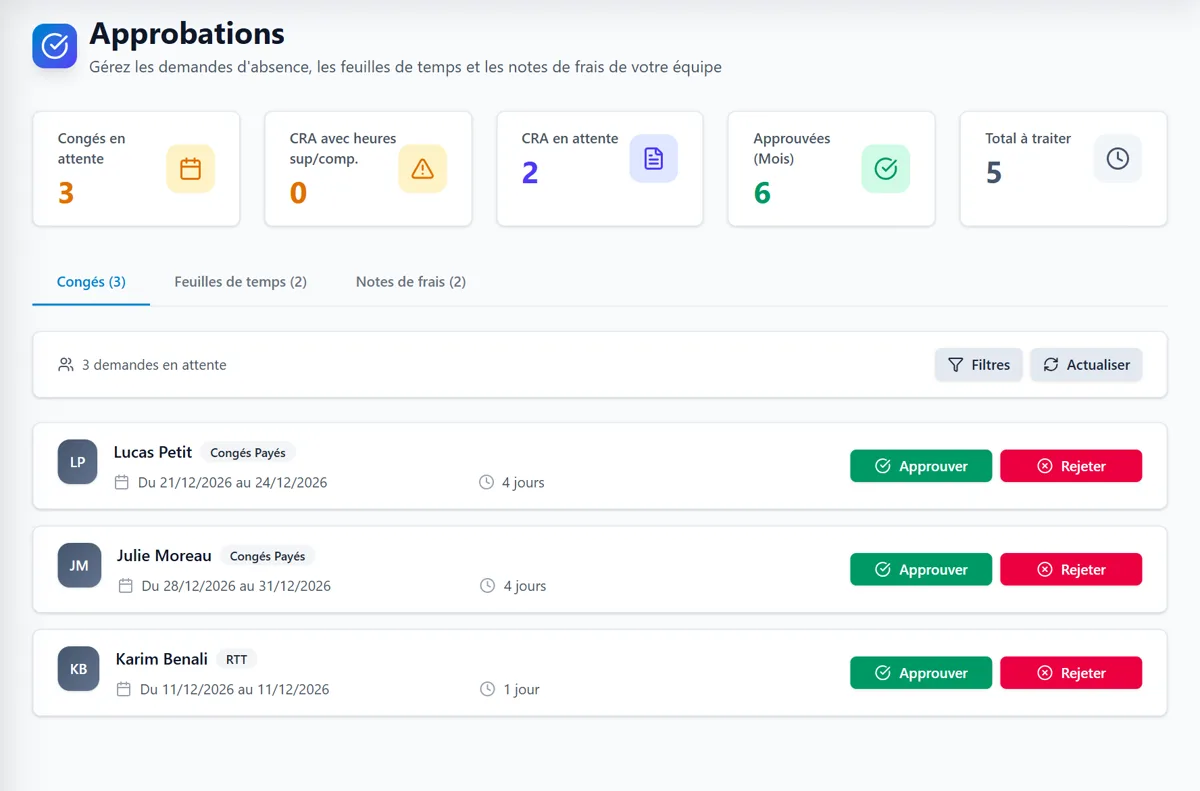Click the clock icon beside 1 jour

(x=487, y=689)
